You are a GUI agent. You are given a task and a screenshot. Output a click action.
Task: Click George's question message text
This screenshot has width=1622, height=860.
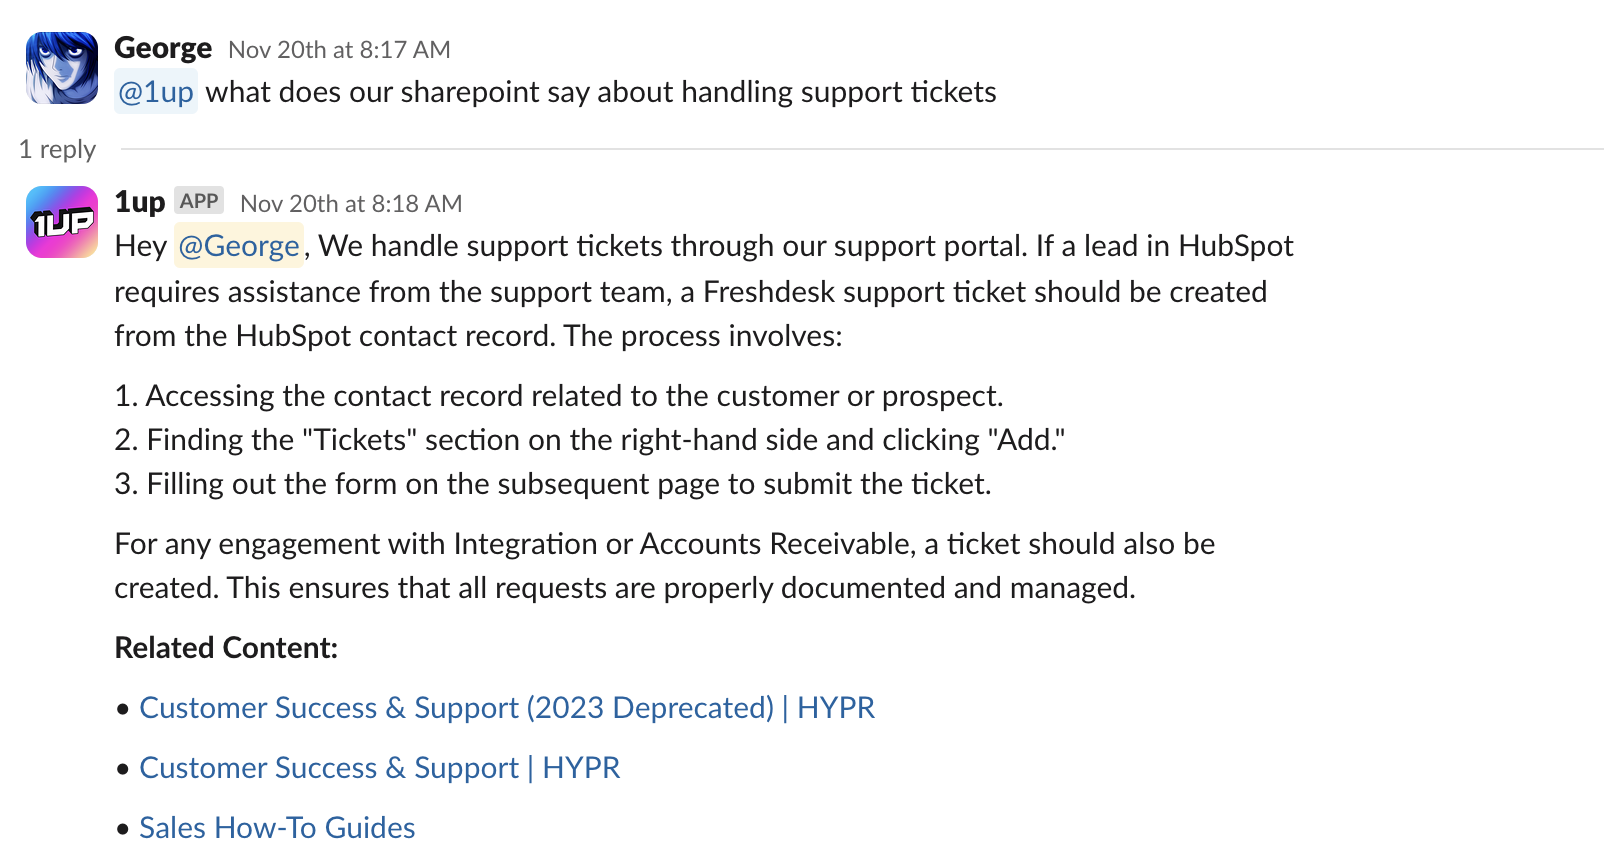click(600, 91)
